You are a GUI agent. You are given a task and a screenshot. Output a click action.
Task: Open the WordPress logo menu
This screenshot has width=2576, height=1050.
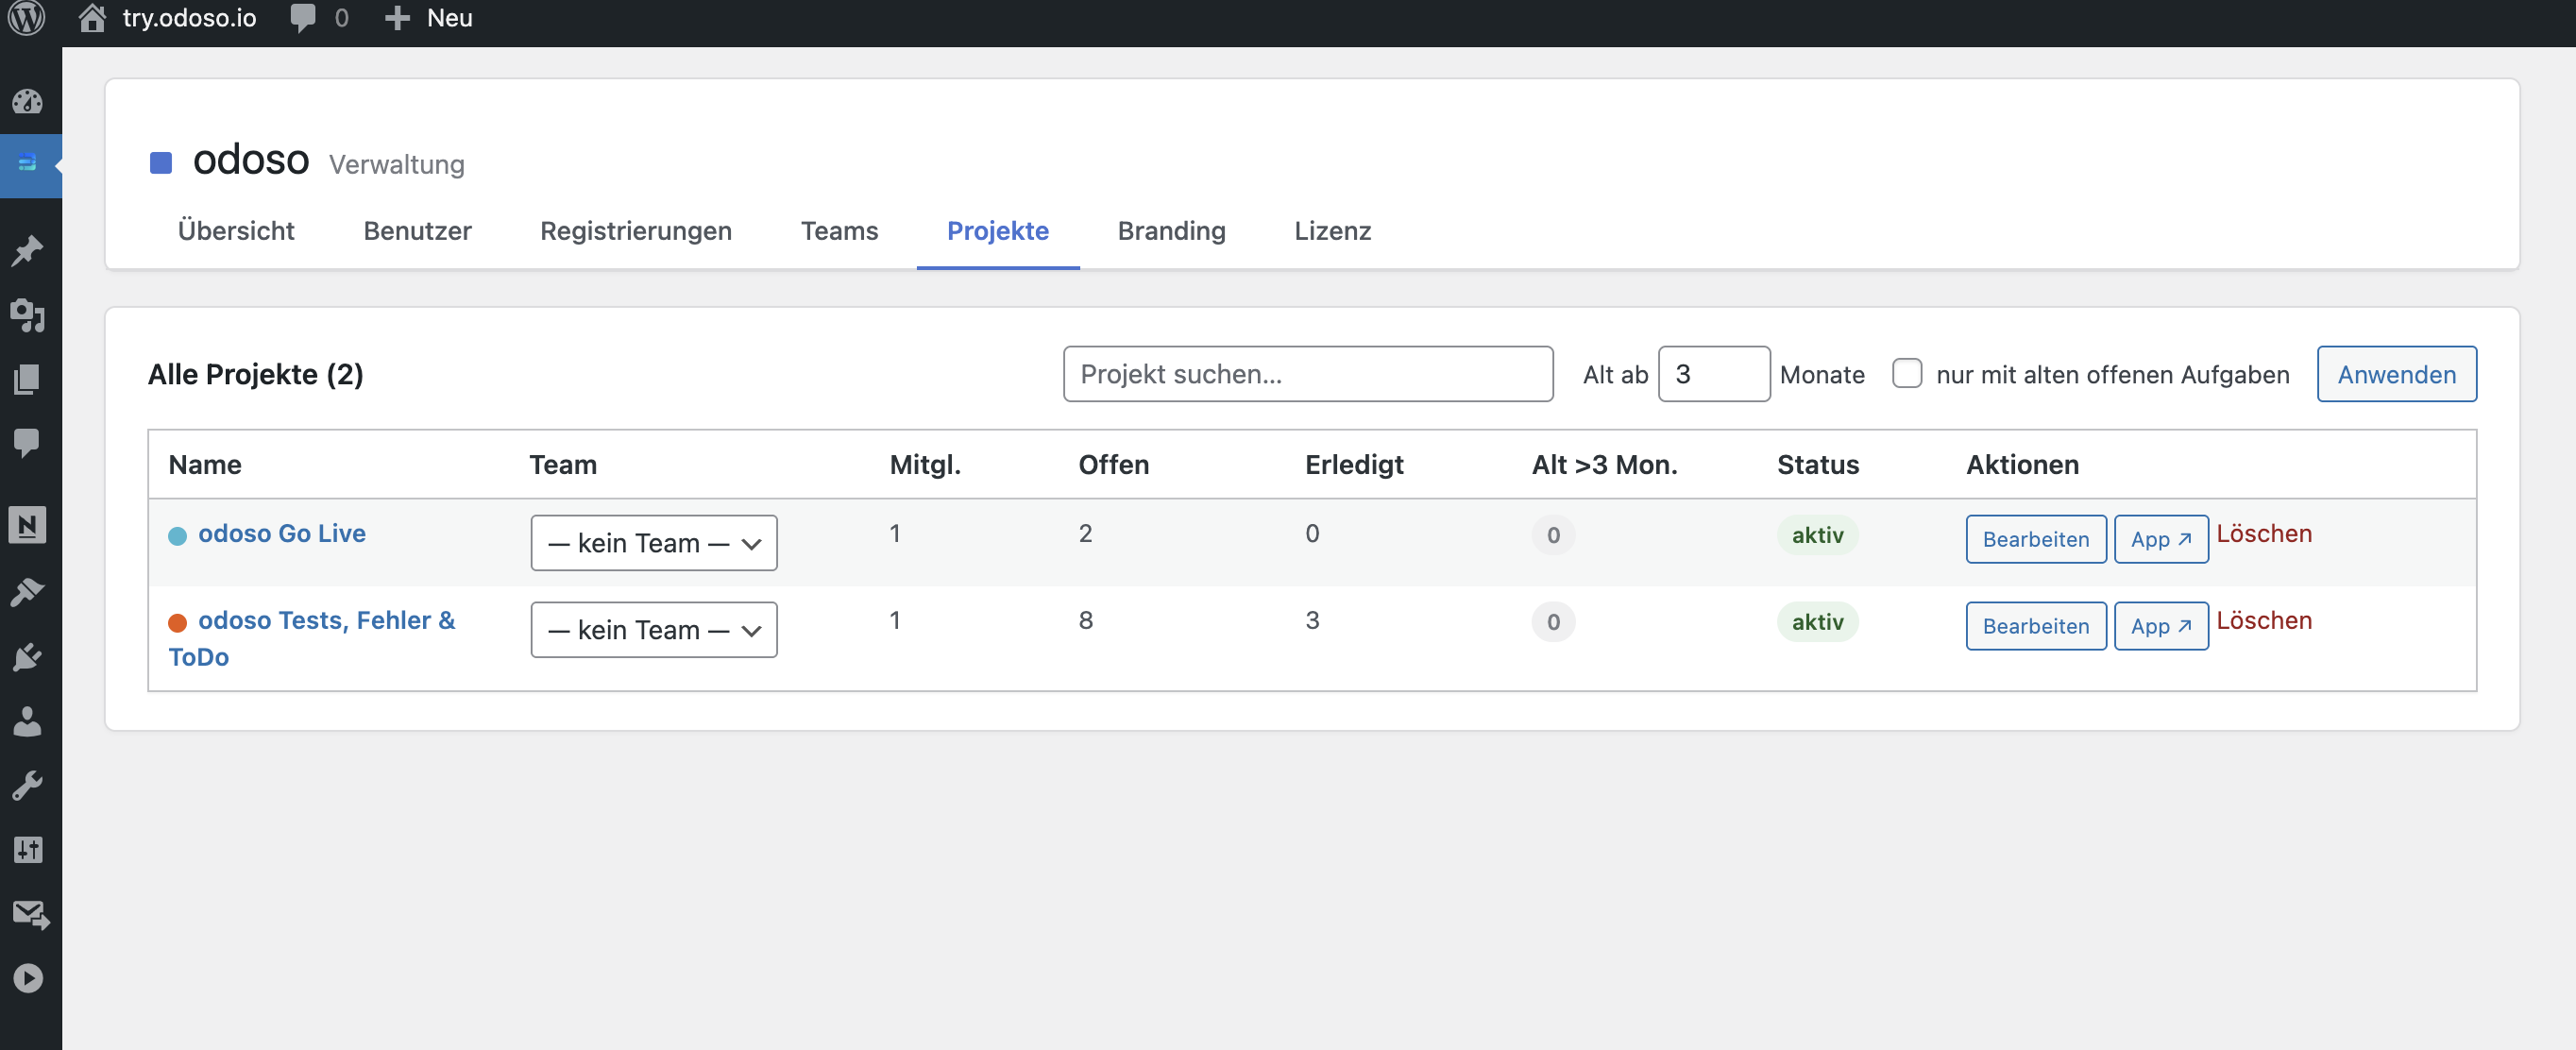[27, 18]
